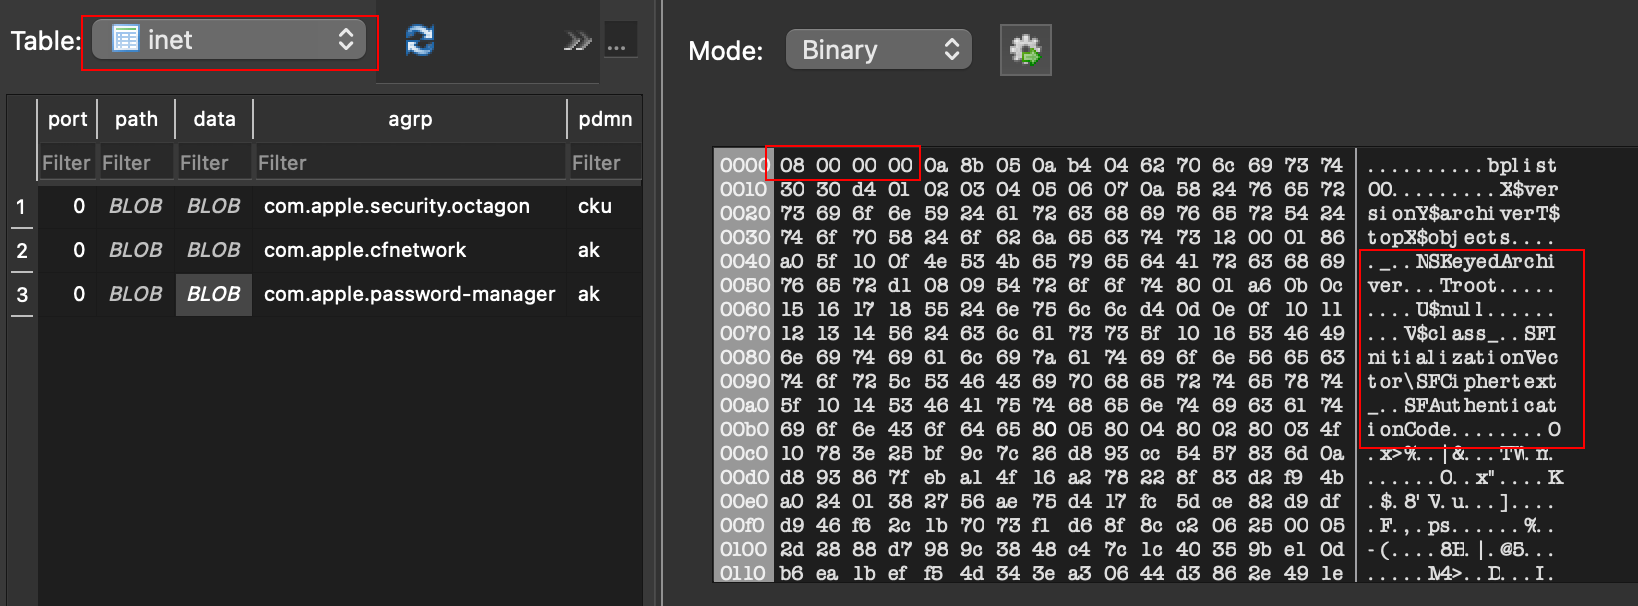Viewport: 1638px width, 606px height.
Task: Click the gear icon next to Mode
Action: pos(1025,50)
